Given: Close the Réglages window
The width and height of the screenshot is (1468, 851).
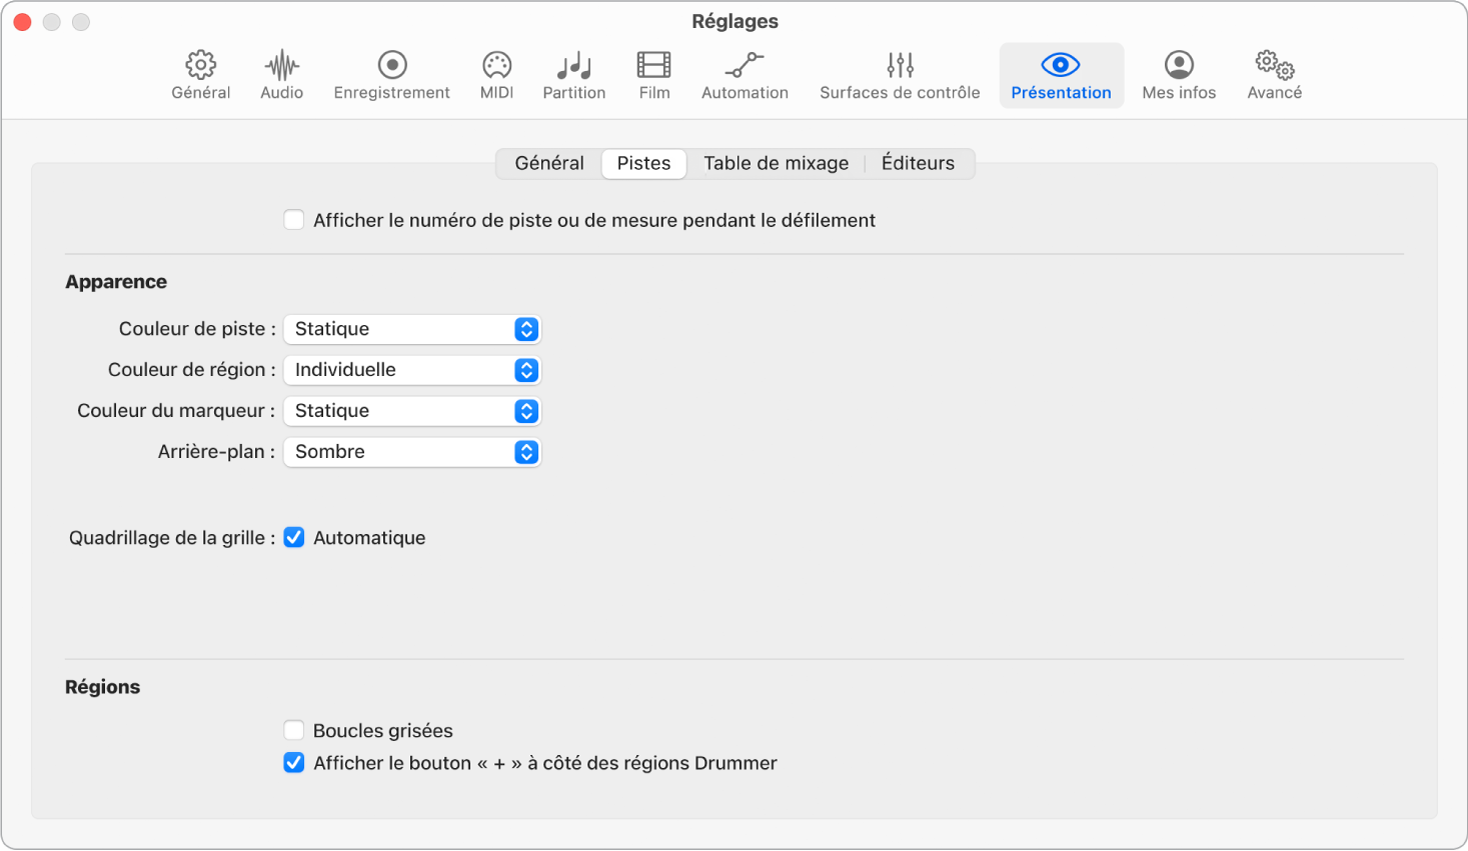Looking at the screenshot, I should tap(22, 22).
